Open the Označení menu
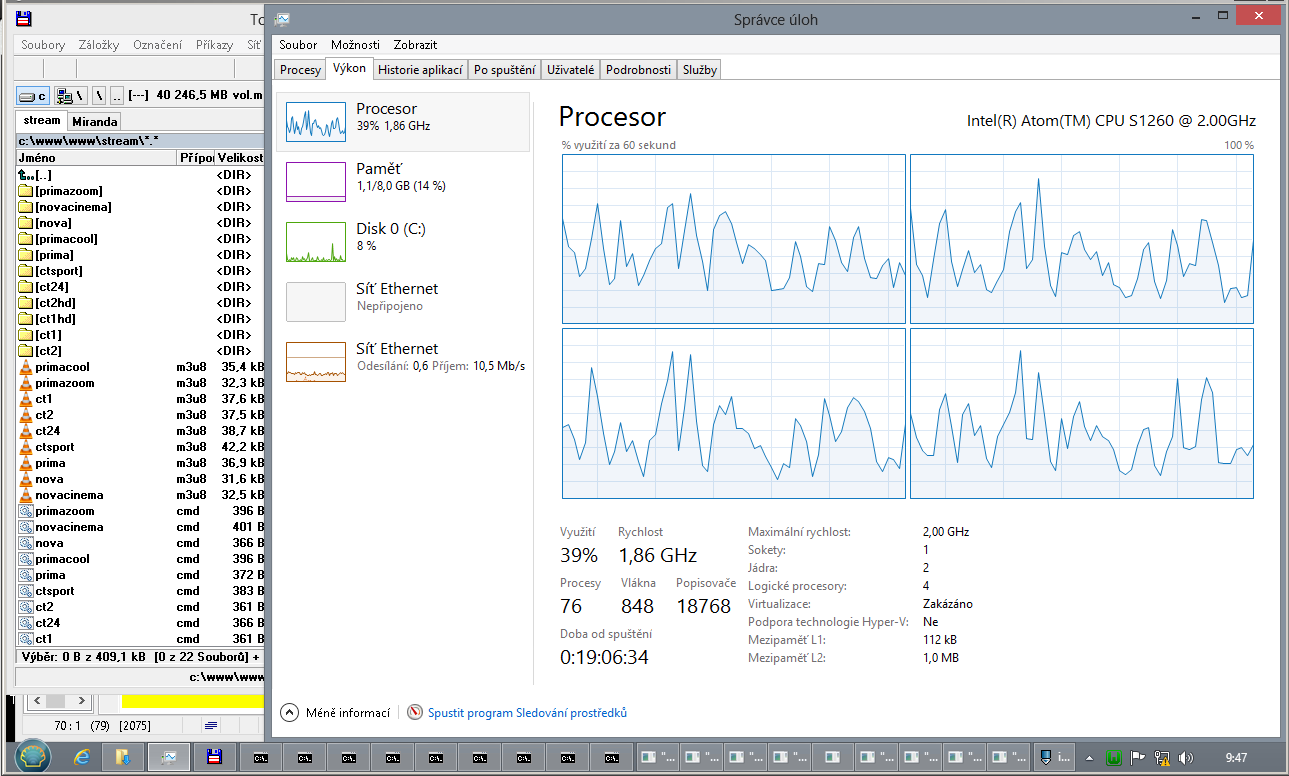The height and width of the screenshot is (776, 1289). pyautogui.click(x=157, y=45)
